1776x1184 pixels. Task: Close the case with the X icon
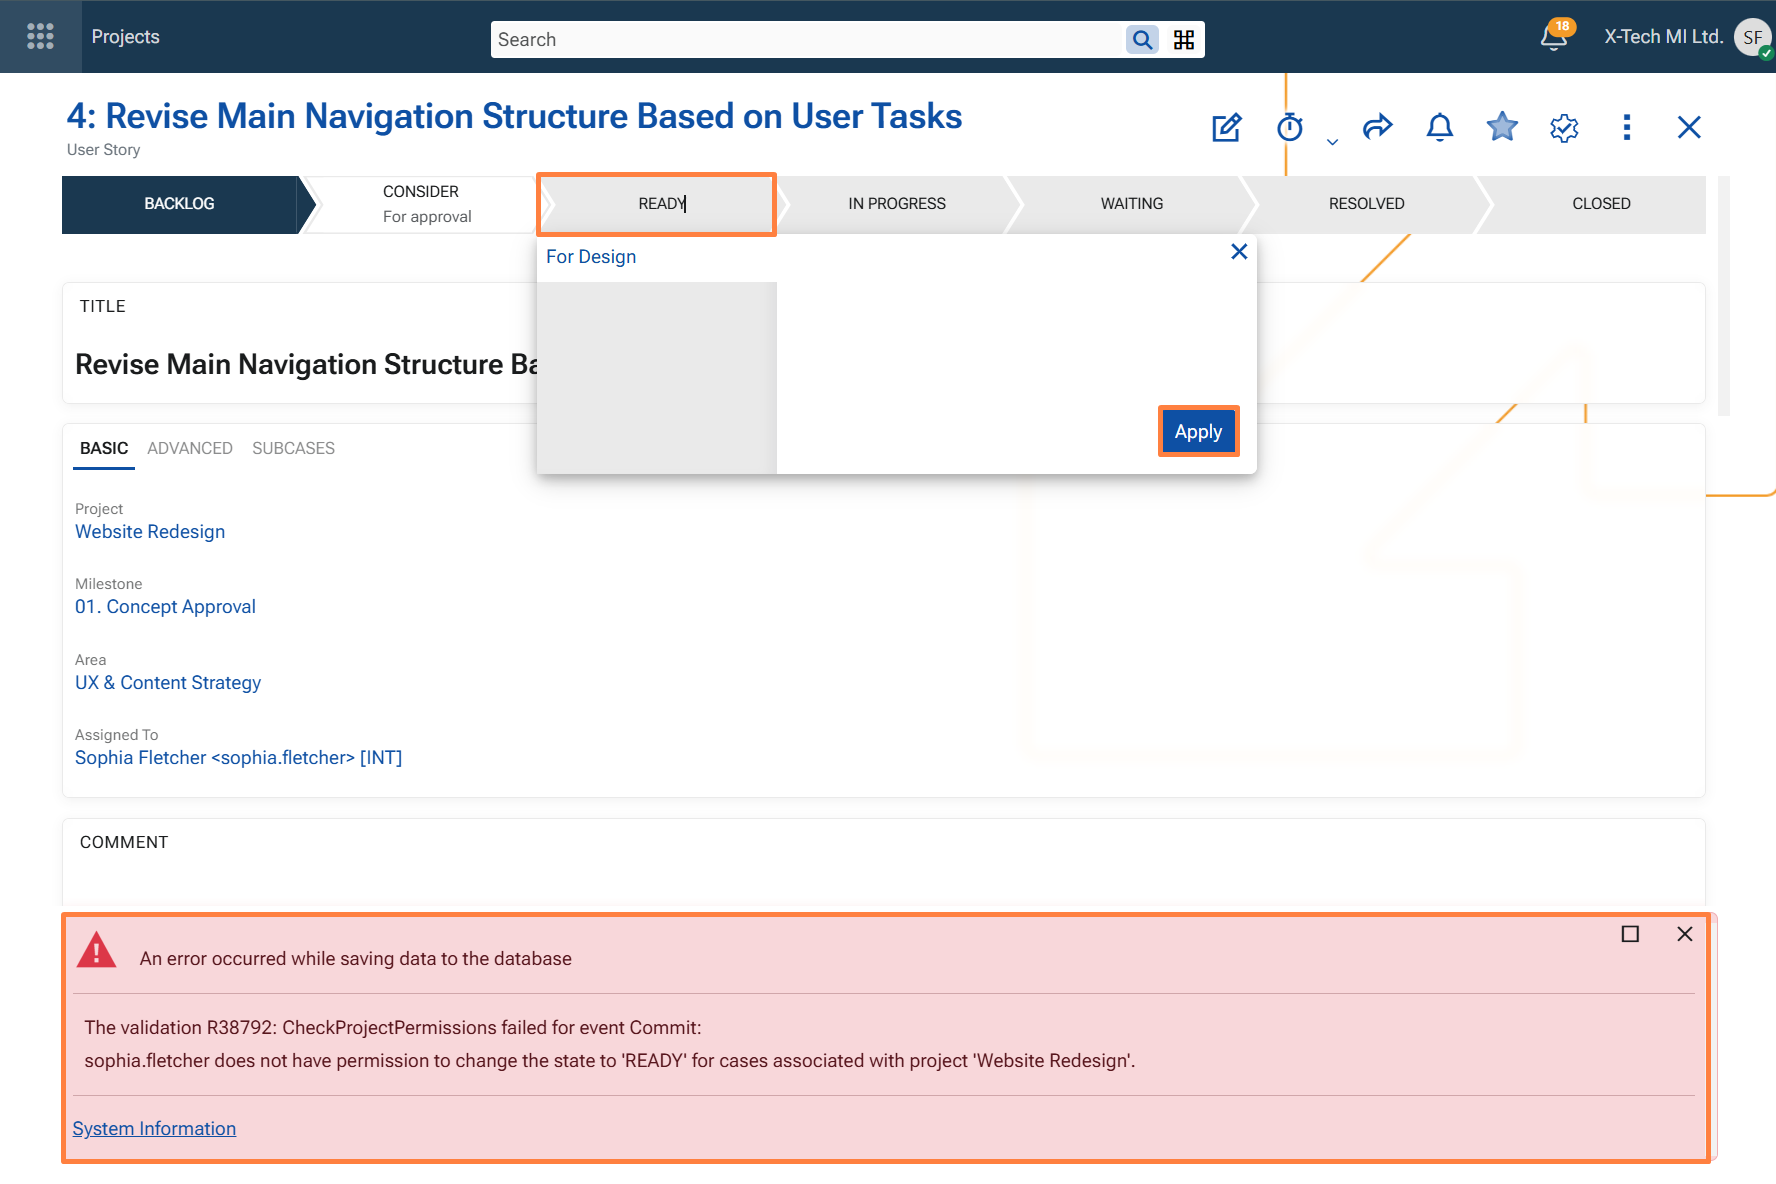click(1689, 127)
